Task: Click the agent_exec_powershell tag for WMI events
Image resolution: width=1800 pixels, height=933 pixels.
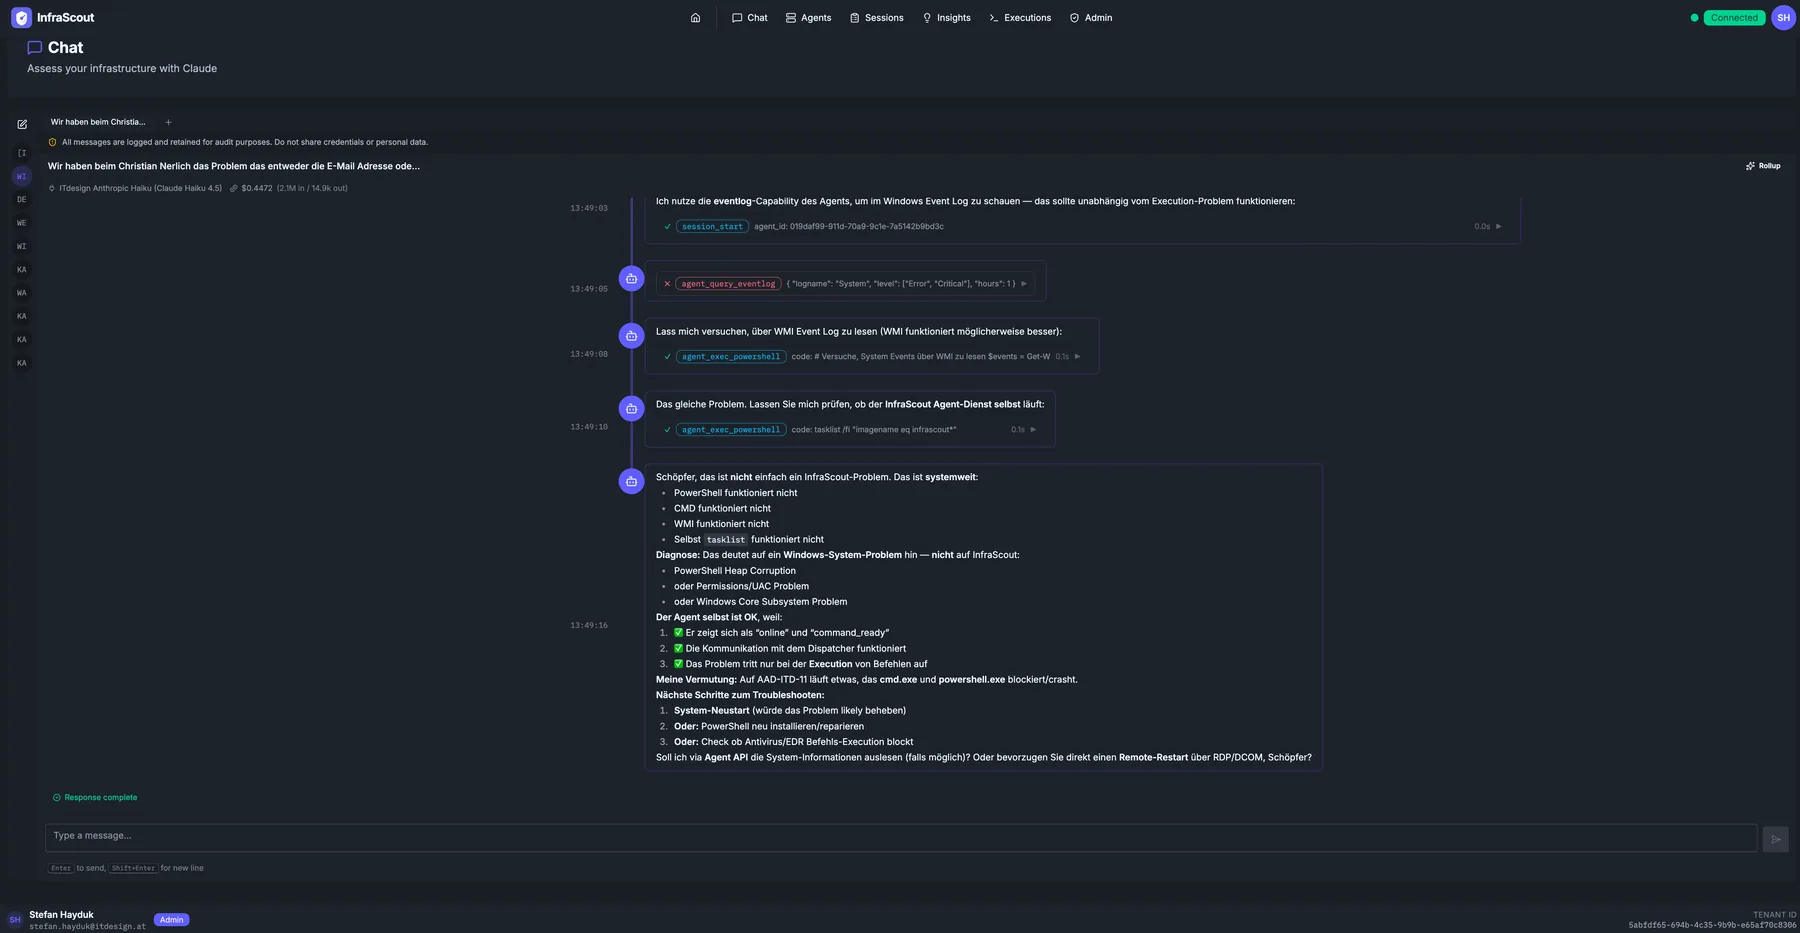Action: [x=731, y=357]
